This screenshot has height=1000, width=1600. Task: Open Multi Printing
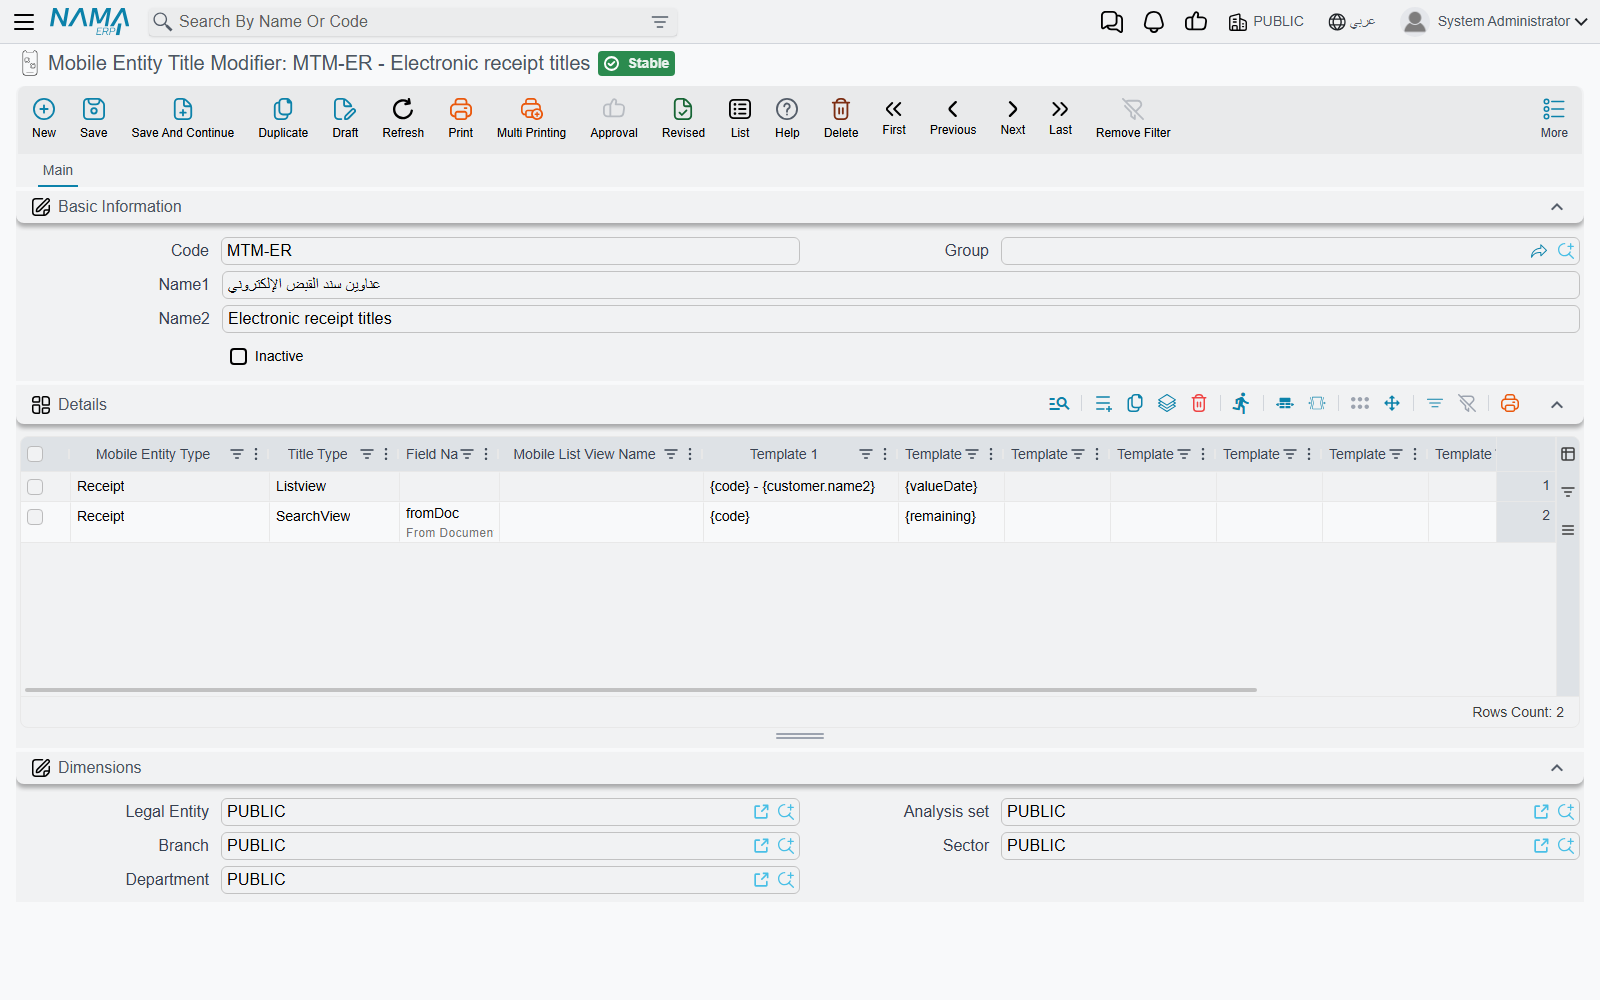(531, 118)
